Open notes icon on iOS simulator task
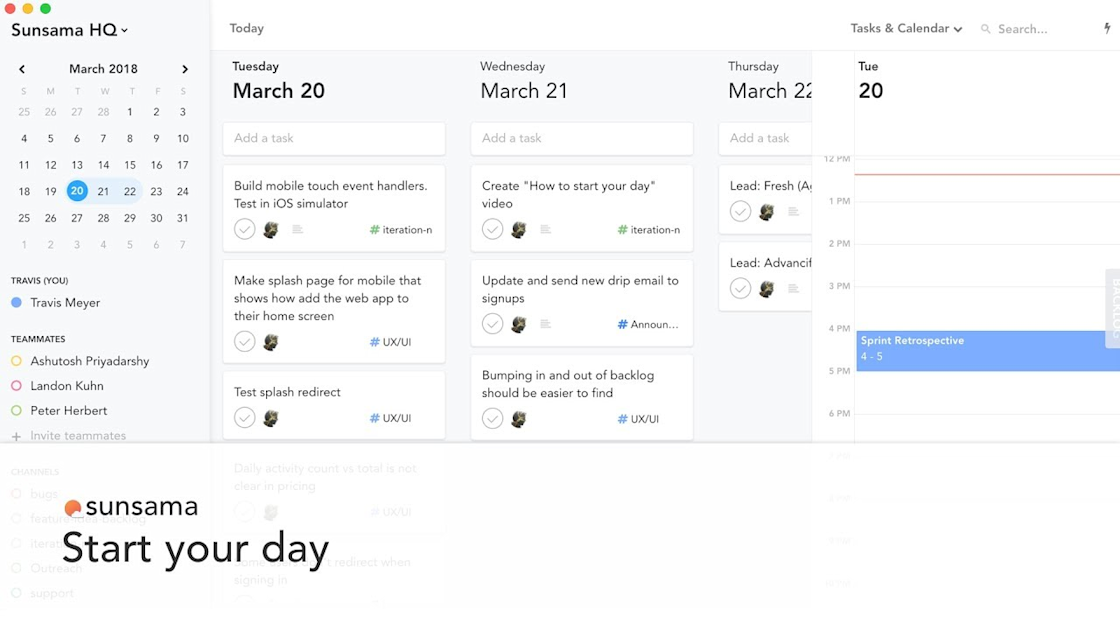 (297, 230)
